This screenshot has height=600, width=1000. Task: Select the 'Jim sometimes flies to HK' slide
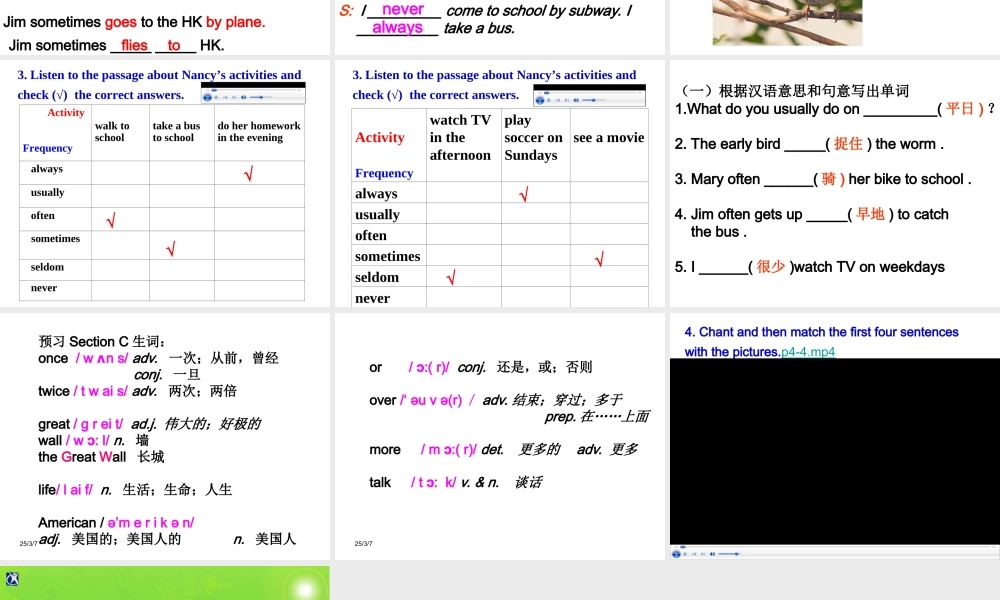click(x=165, y=27)
